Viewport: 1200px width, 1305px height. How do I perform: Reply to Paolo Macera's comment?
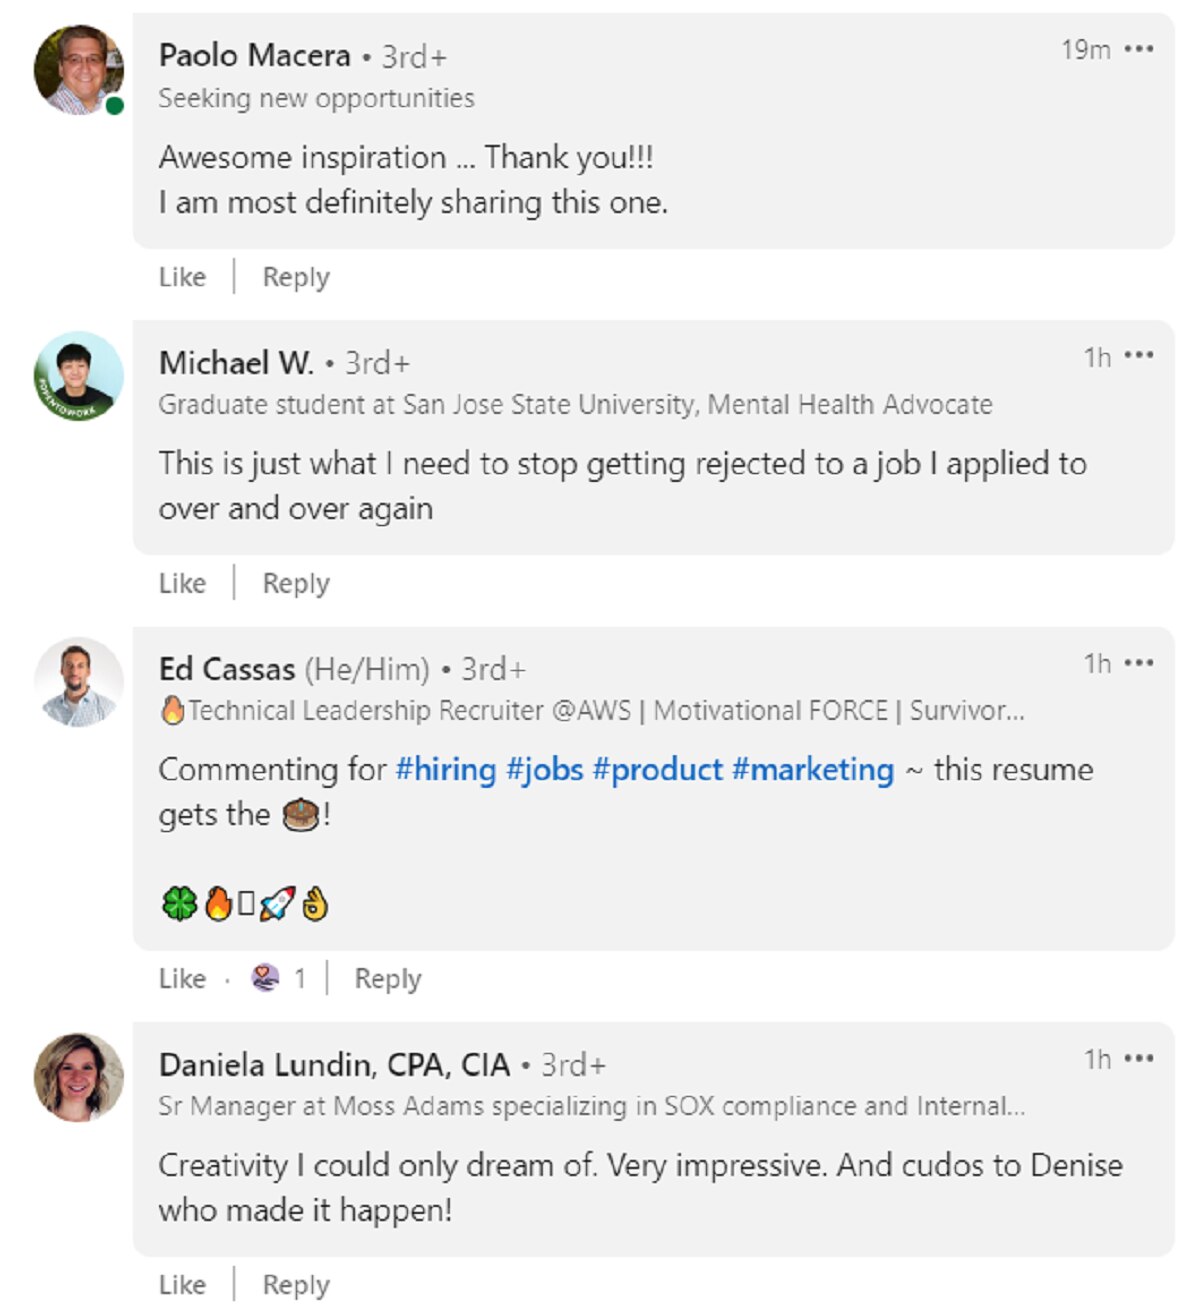click(x=295, y=277)
